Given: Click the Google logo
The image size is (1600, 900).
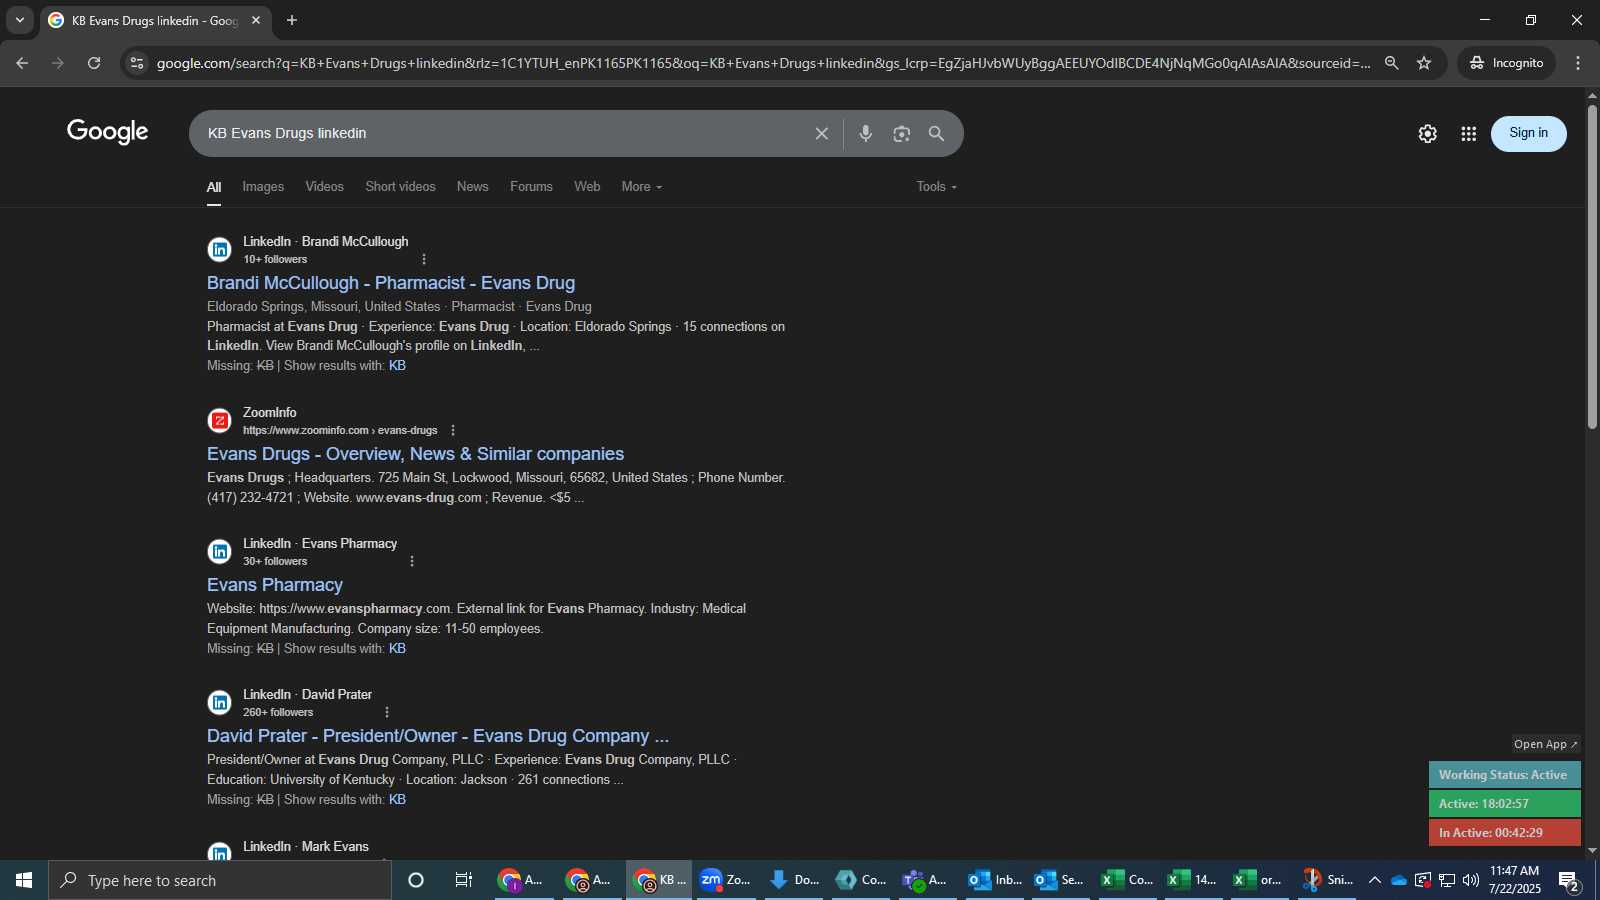Looking at the screenshot, I should (108, 132).
